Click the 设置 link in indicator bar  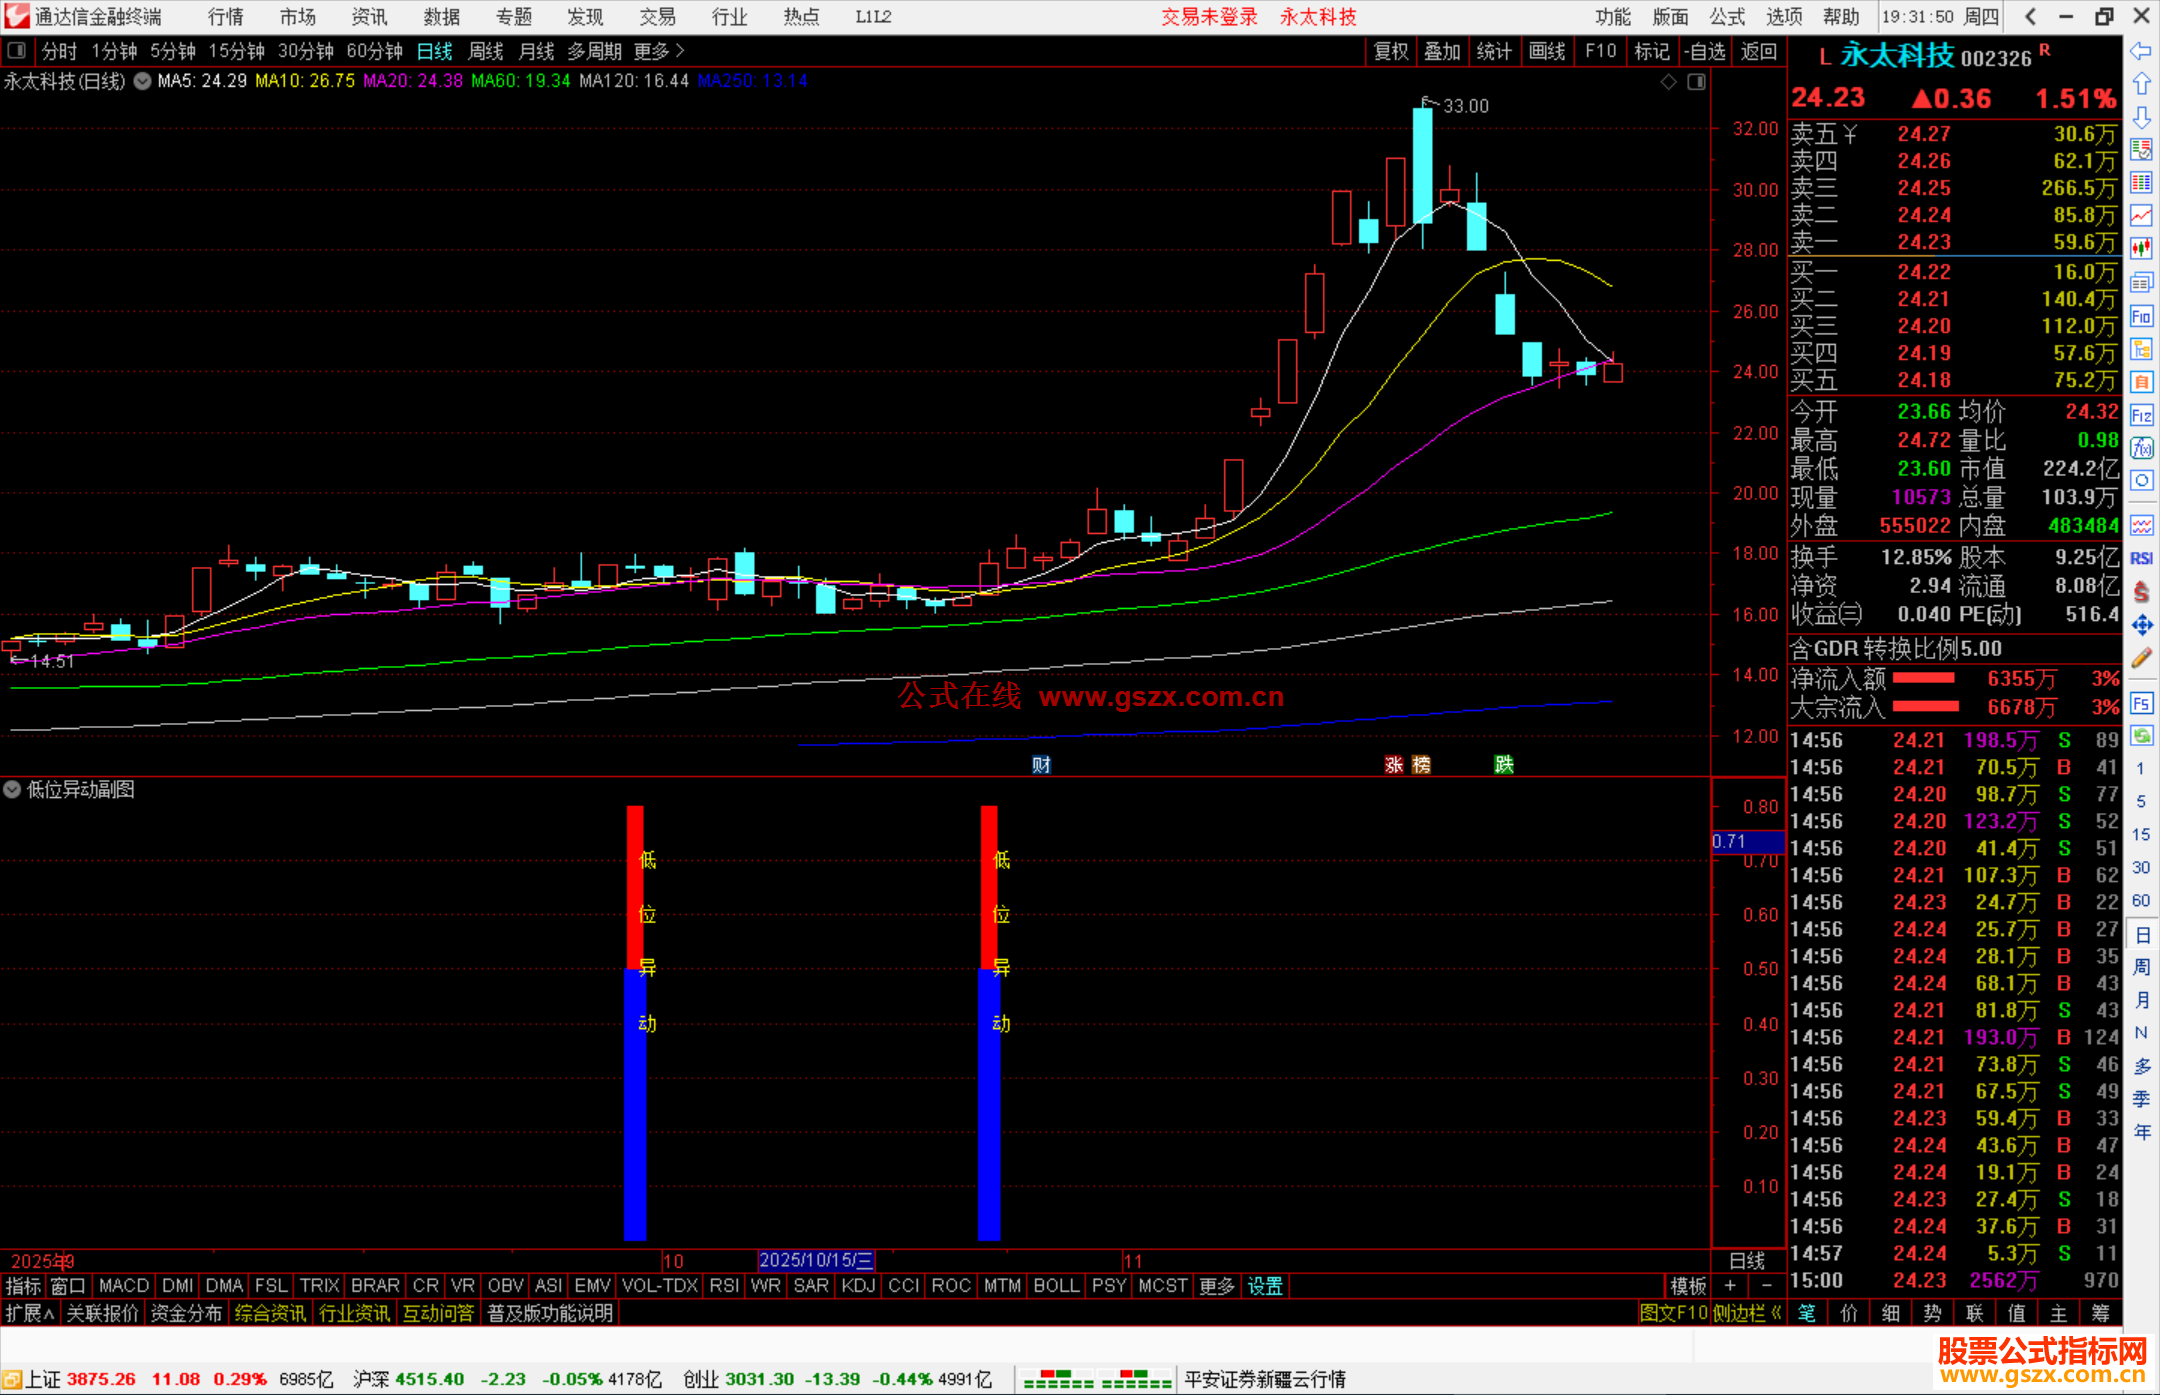coord(1264,1286)
